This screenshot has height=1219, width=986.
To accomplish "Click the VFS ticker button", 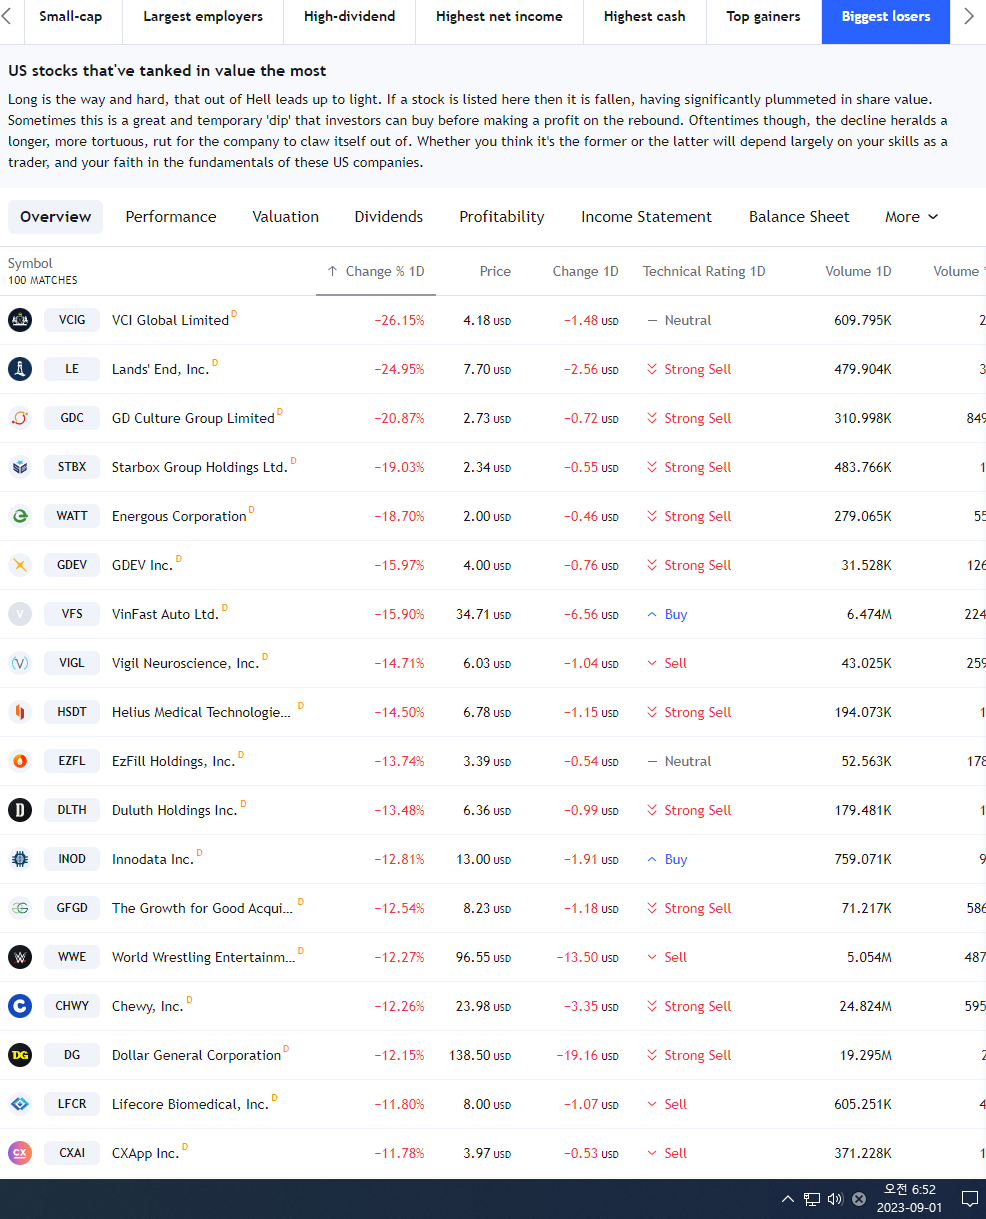I will (72, 614).
